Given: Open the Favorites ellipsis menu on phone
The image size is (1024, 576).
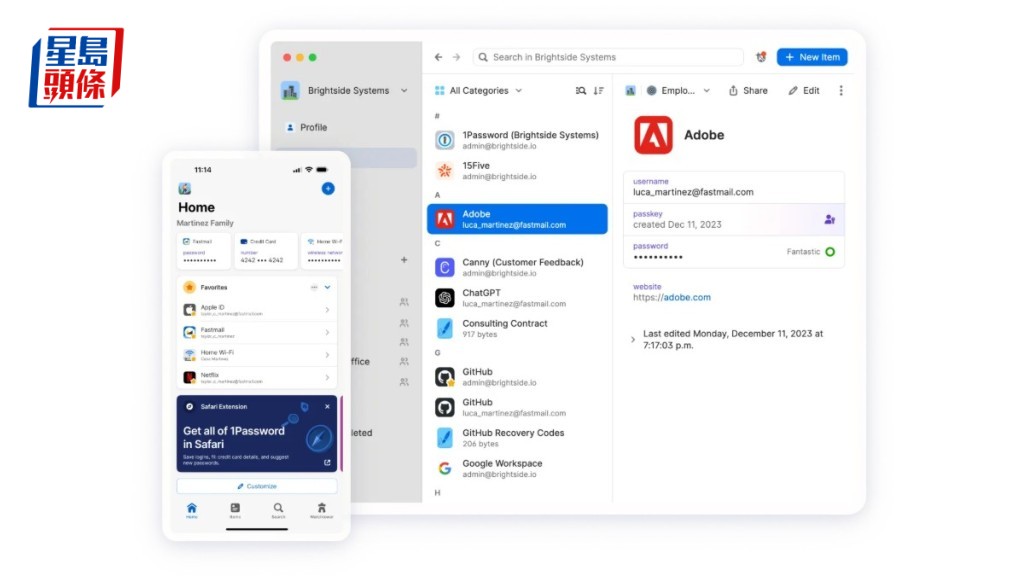Looking at the screenshot, I should (314, 287).
